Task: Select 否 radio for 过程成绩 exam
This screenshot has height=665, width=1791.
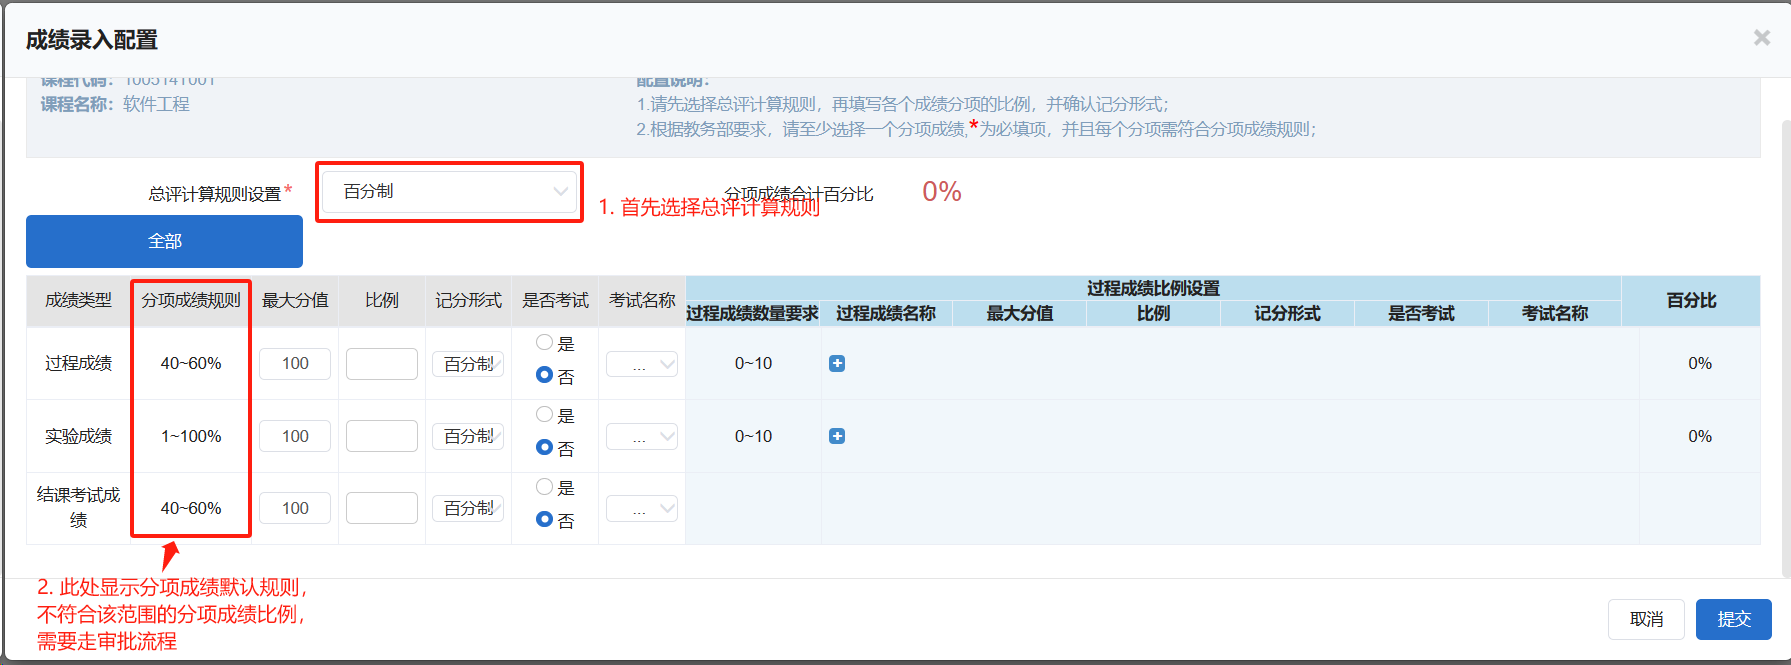Action: click(x=545, y=375)
